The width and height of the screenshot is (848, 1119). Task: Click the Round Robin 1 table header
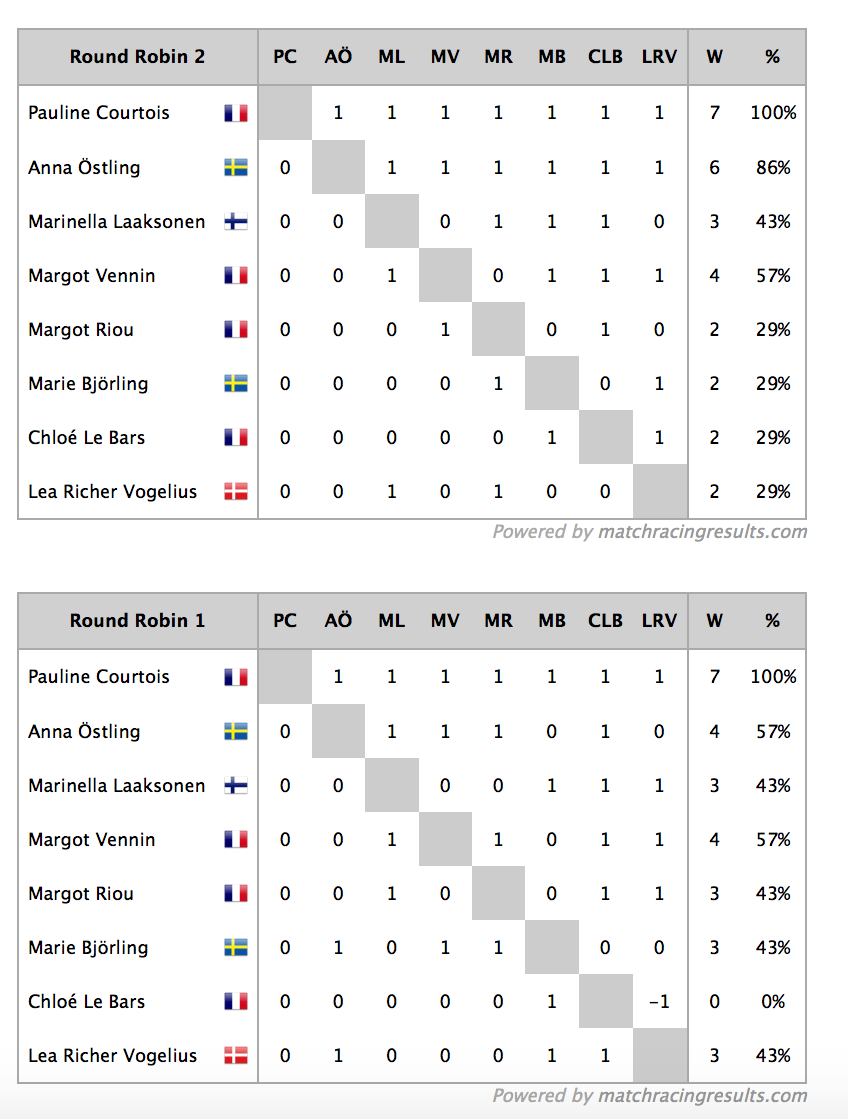[137, 620]
